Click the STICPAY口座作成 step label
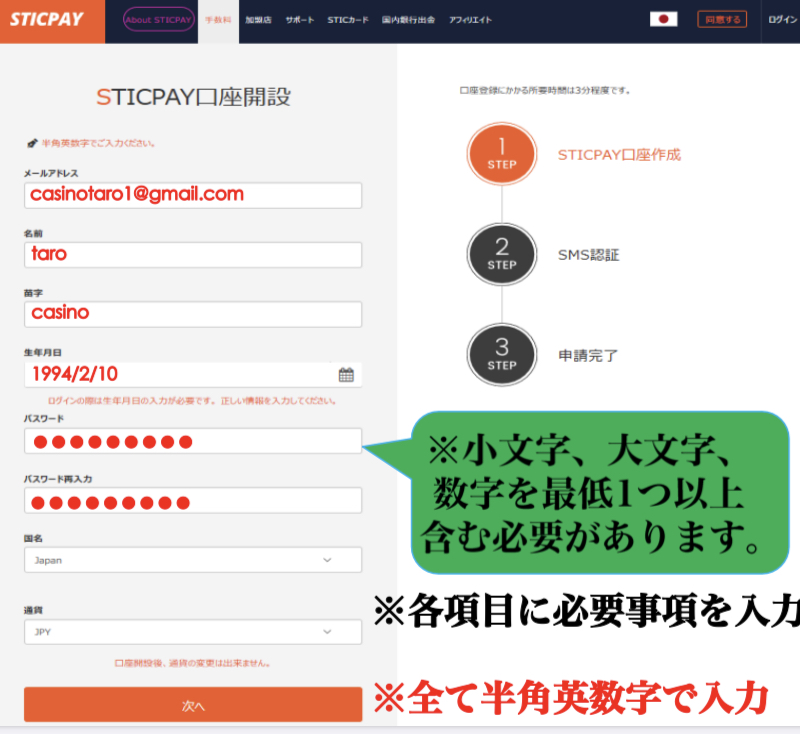800x734 pixels. [x=619, y=155]
